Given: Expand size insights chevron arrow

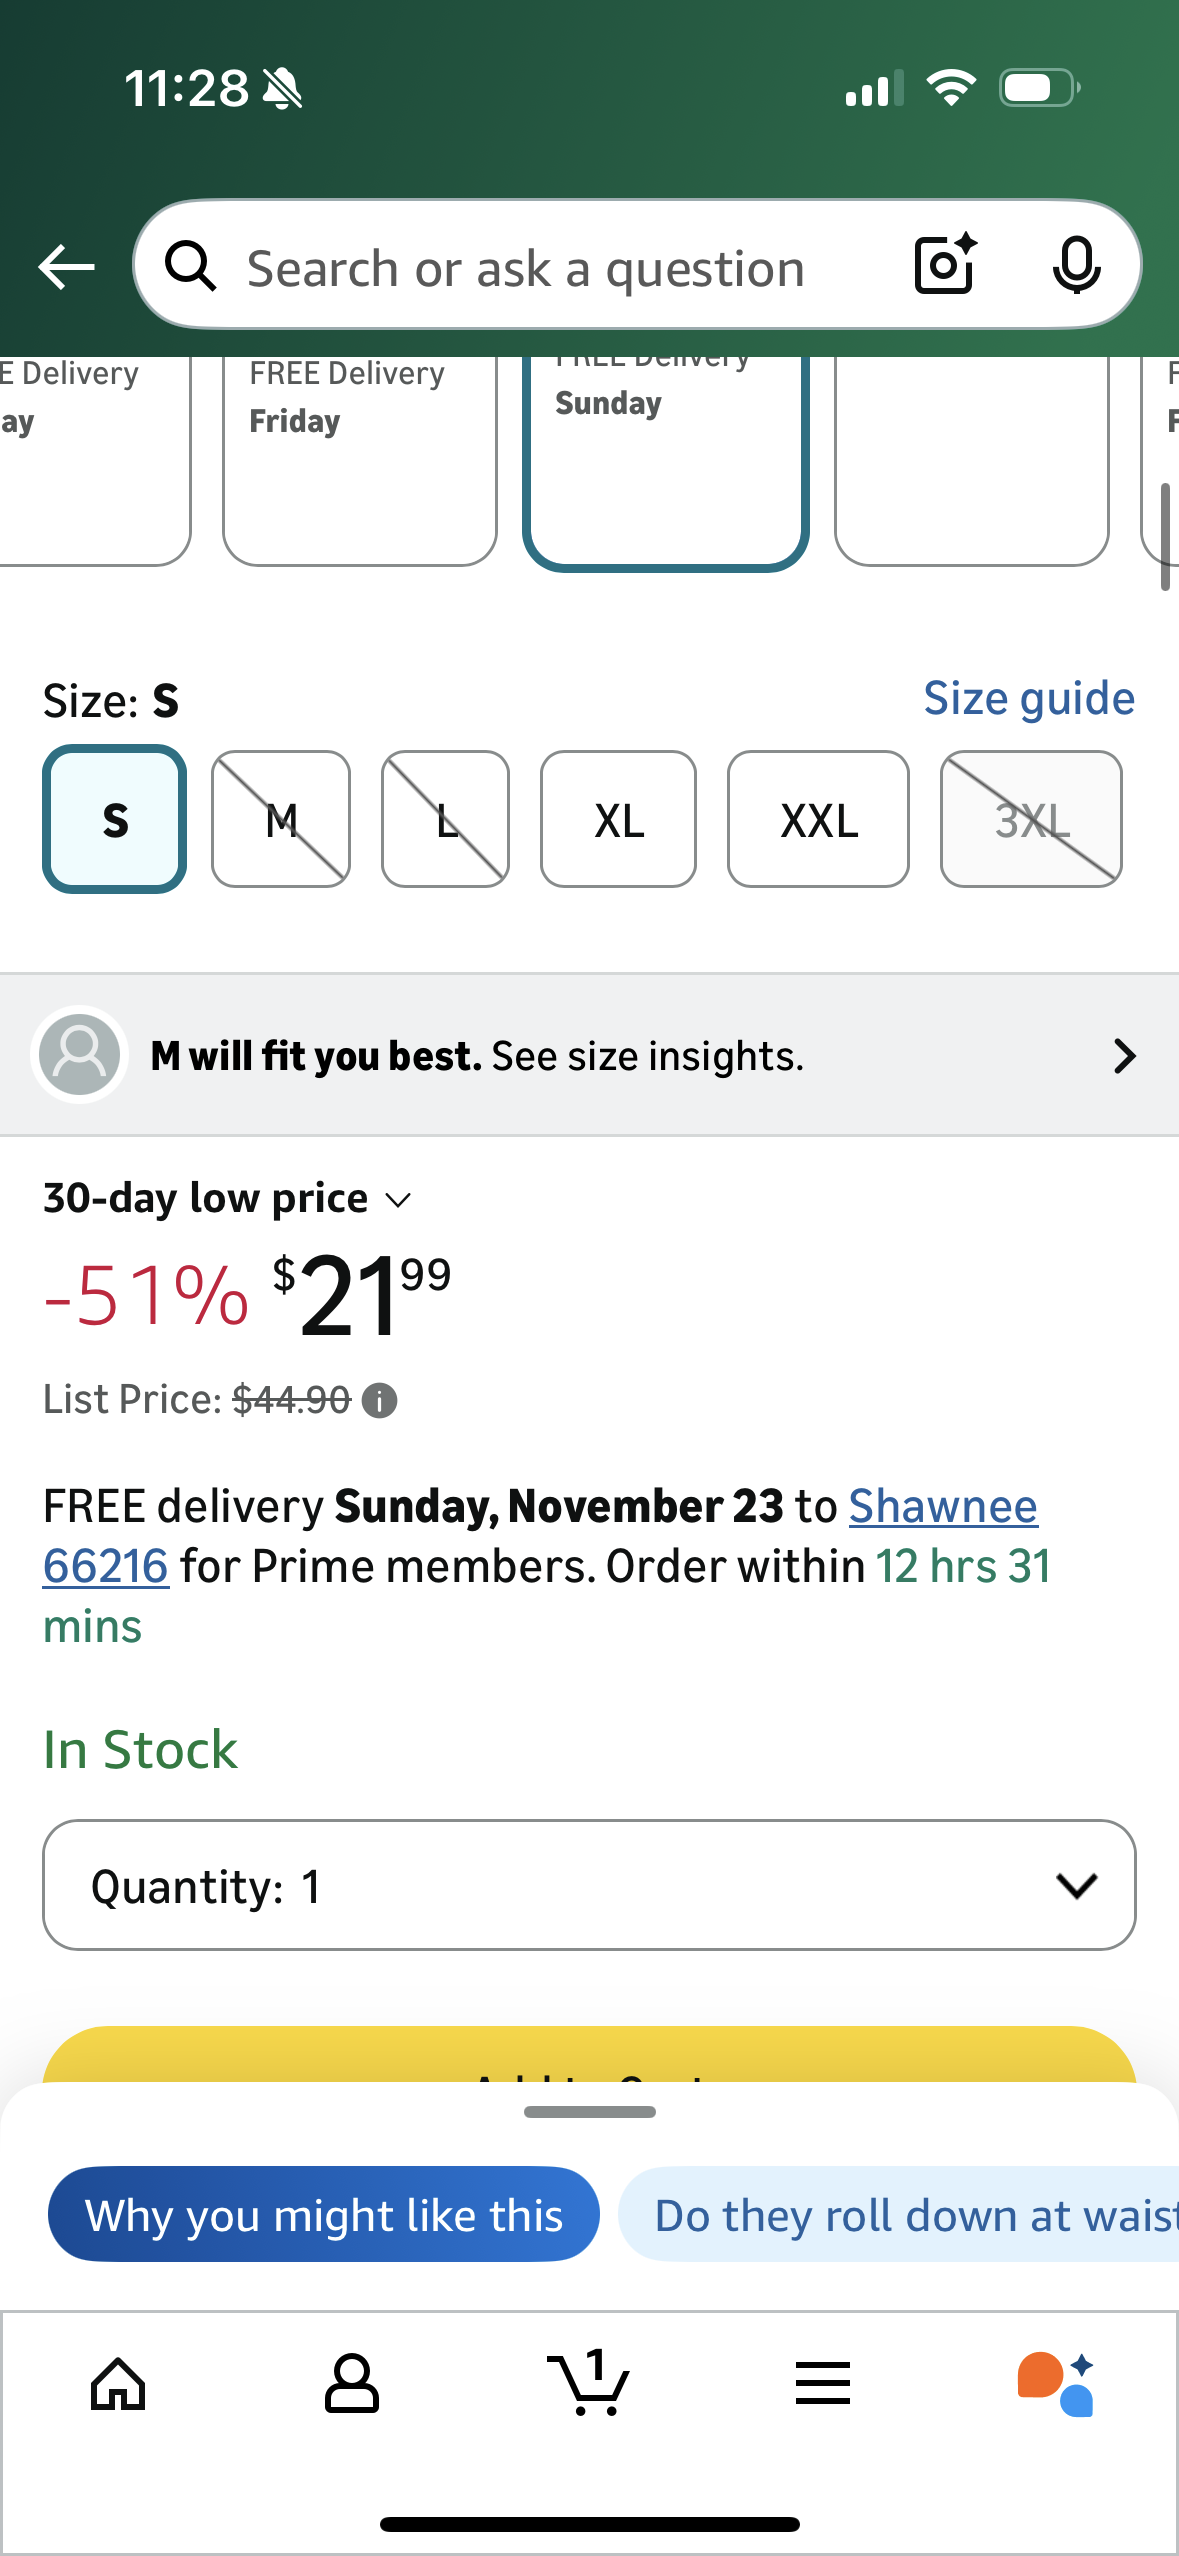Looking at the screenshot, I should click(1124, 1056).
